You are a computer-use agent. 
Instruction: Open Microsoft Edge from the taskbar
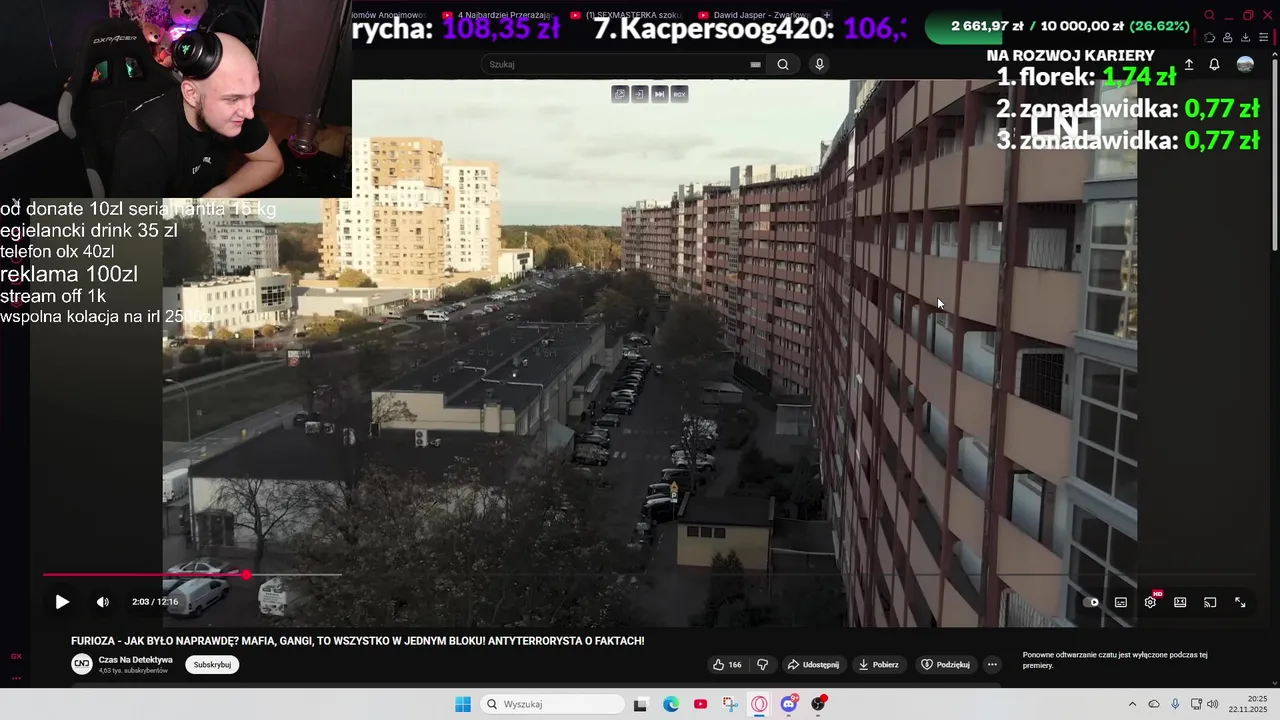point(671,704)
